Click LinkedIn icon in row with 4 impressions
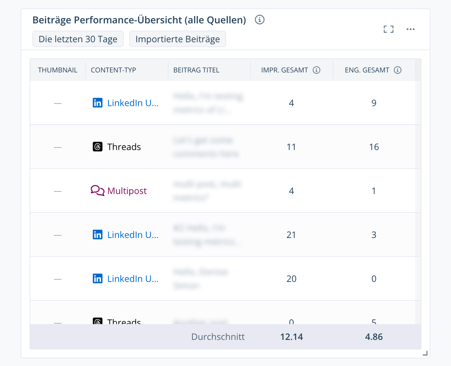Image resolution: width=451 pixels, height=366 pixels. coord(97,103)
